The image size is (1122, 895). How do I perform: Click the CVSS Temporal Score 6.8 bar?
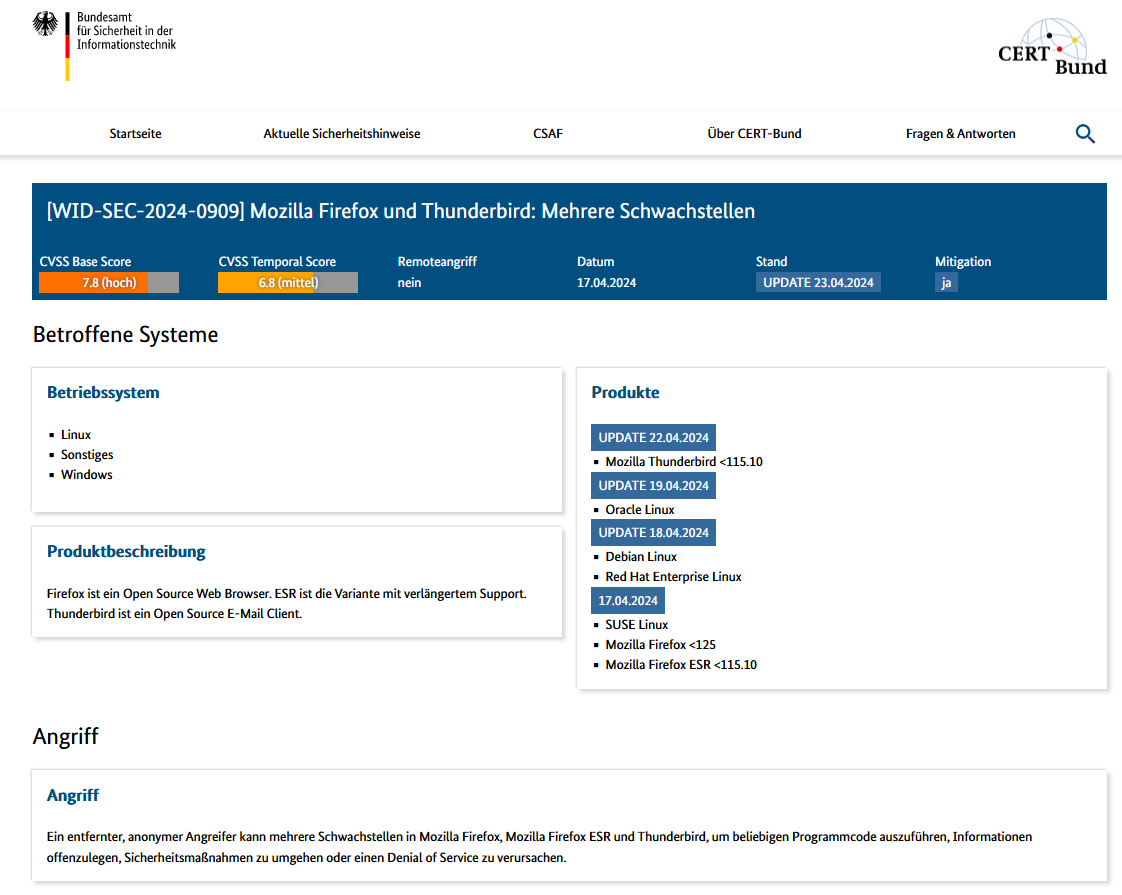coord(288,283)
